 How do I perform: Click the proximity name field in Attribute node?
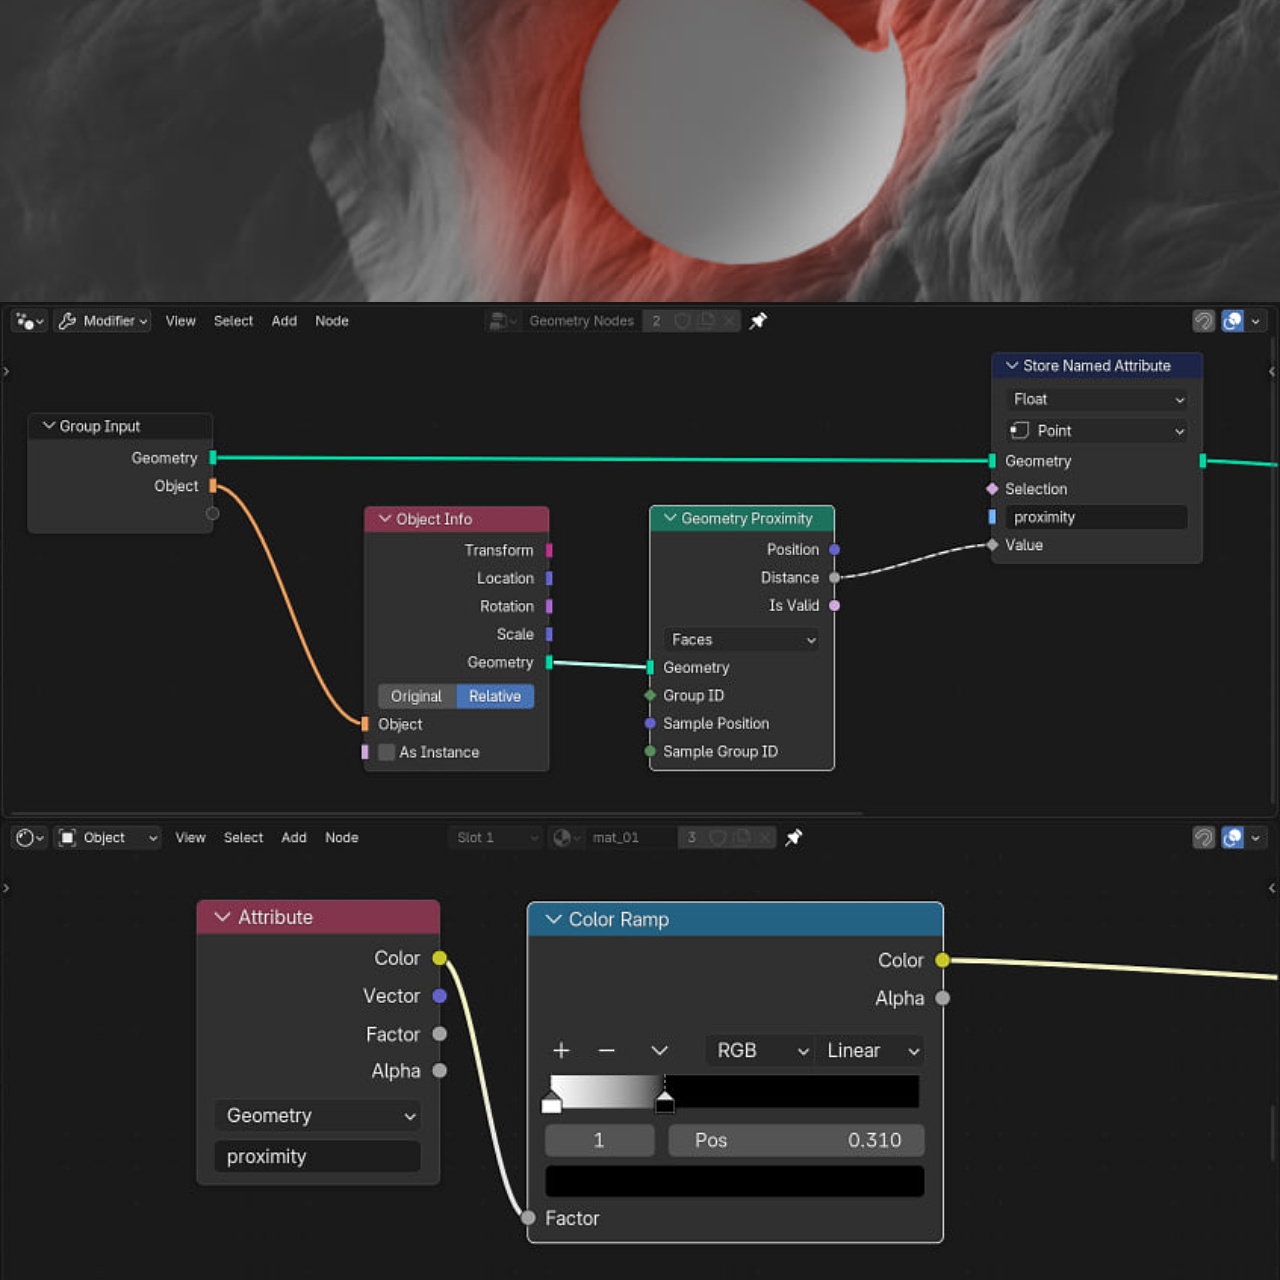click(318, 1156)
